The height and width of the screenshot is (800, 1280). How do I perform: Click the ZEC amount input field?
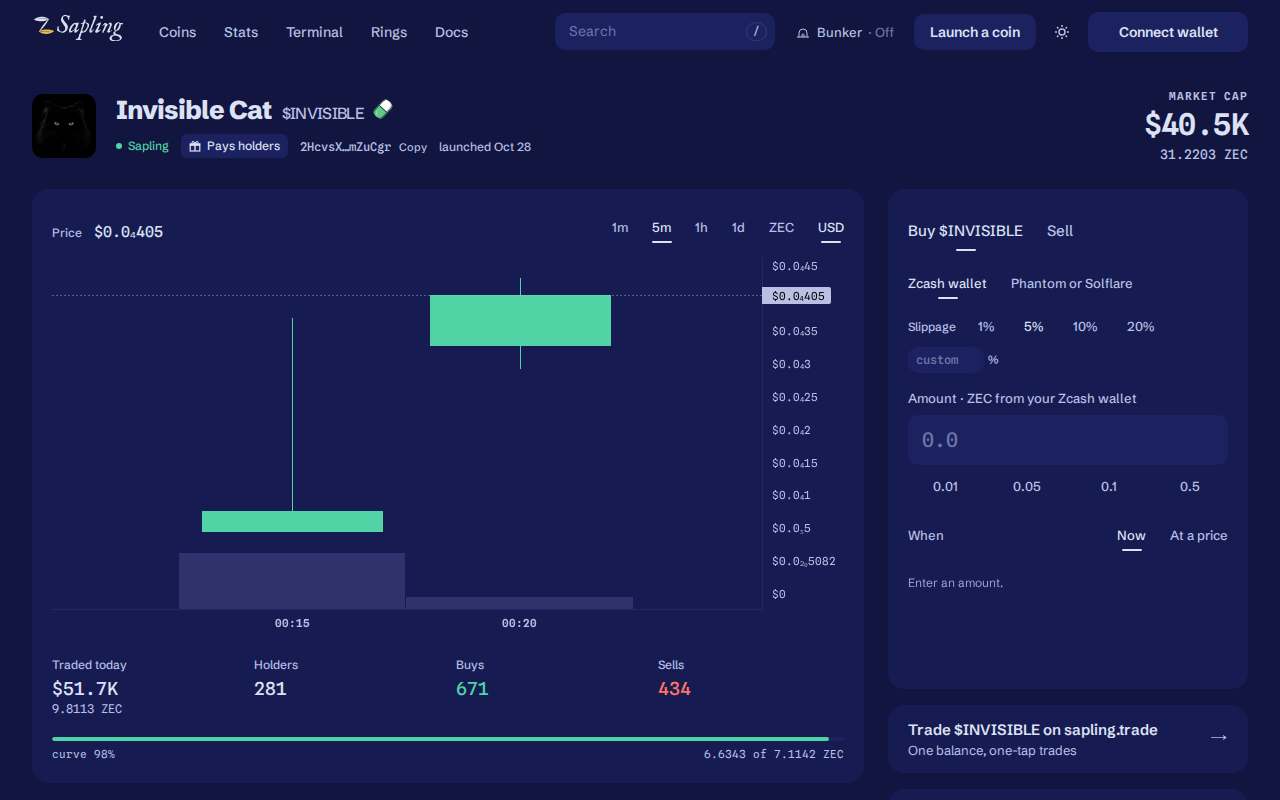[x=1067, y=440]
